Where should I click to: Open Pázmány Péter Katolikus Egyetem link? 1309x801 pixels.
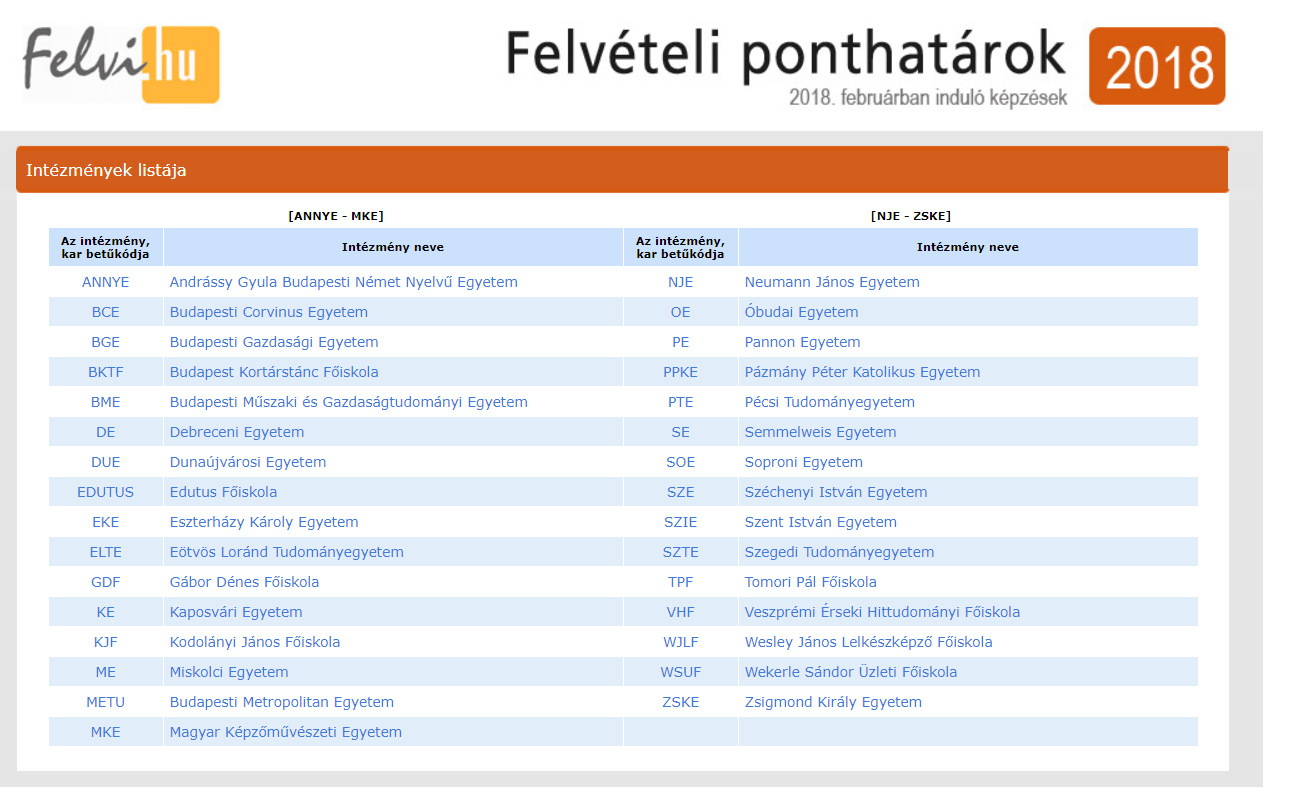(863, 372)
